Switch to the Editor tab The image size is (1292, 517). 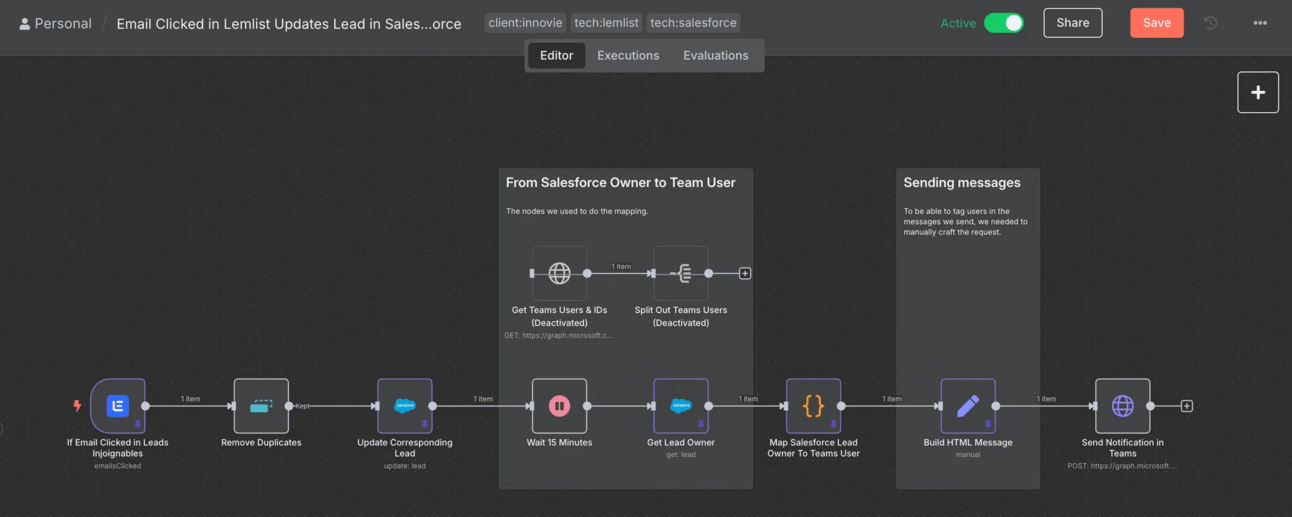tap(557, 55)
